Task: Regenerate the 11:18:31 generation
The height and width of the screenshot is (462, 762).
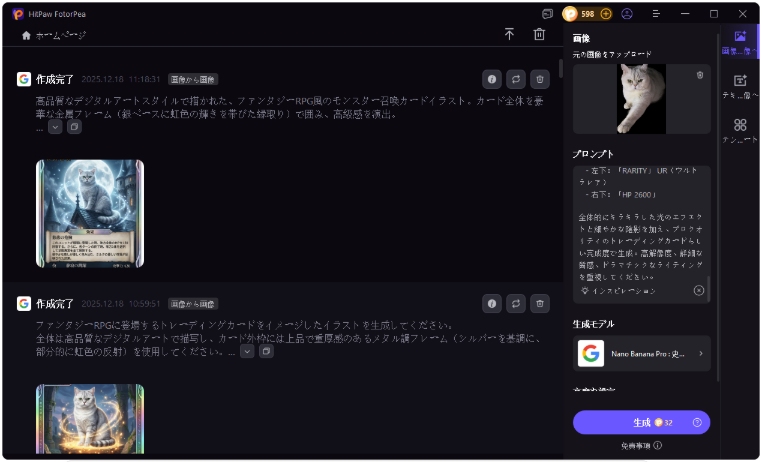Action: pos(516,79)
